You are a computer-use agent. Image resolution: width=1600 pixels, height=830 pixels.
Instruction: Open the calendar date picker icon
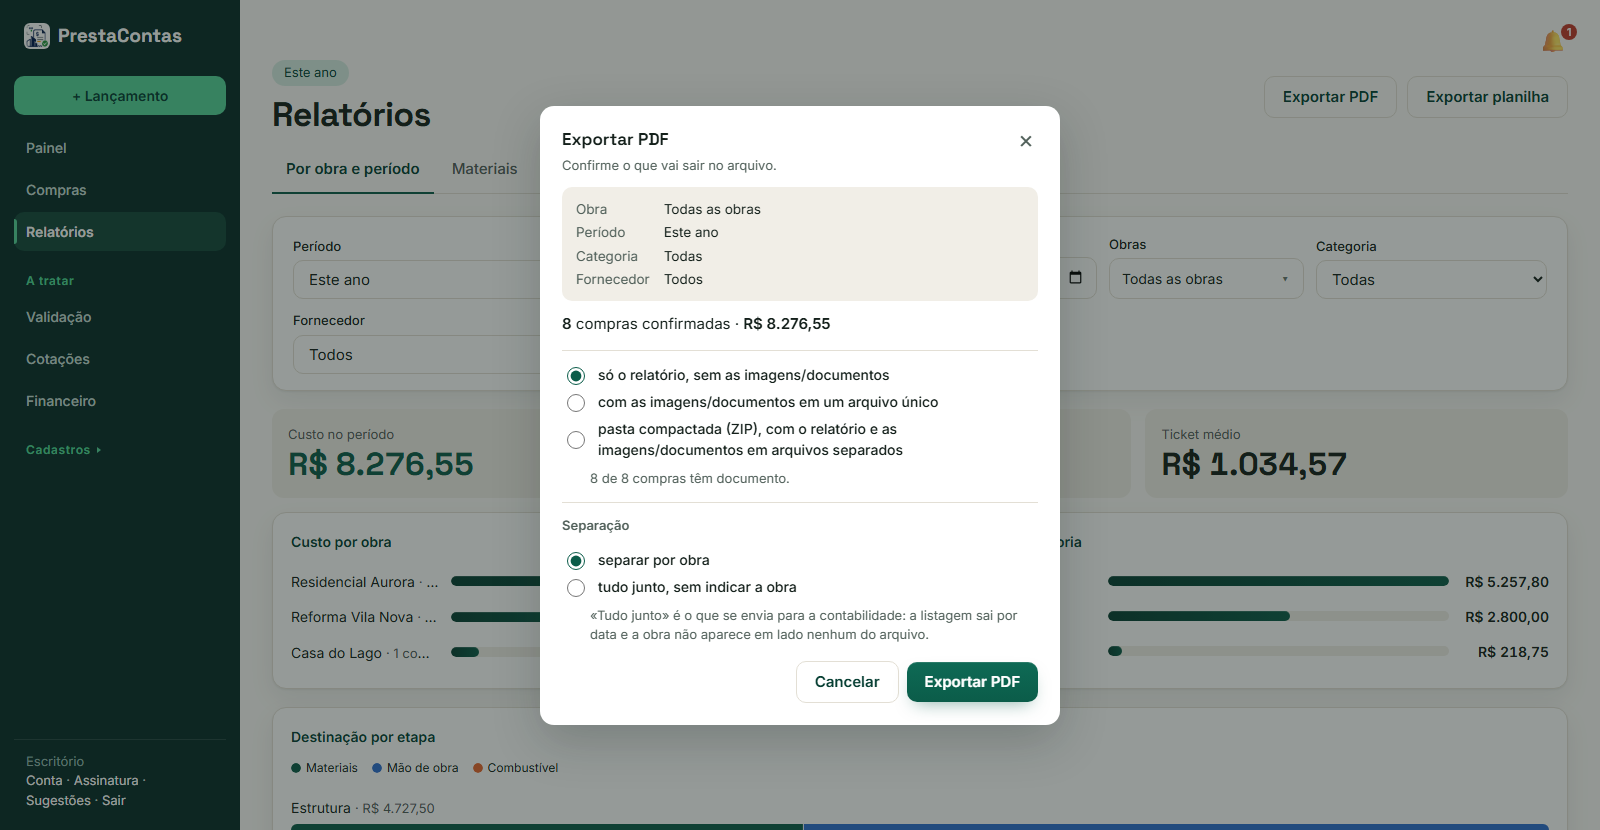pos(1075,278)
